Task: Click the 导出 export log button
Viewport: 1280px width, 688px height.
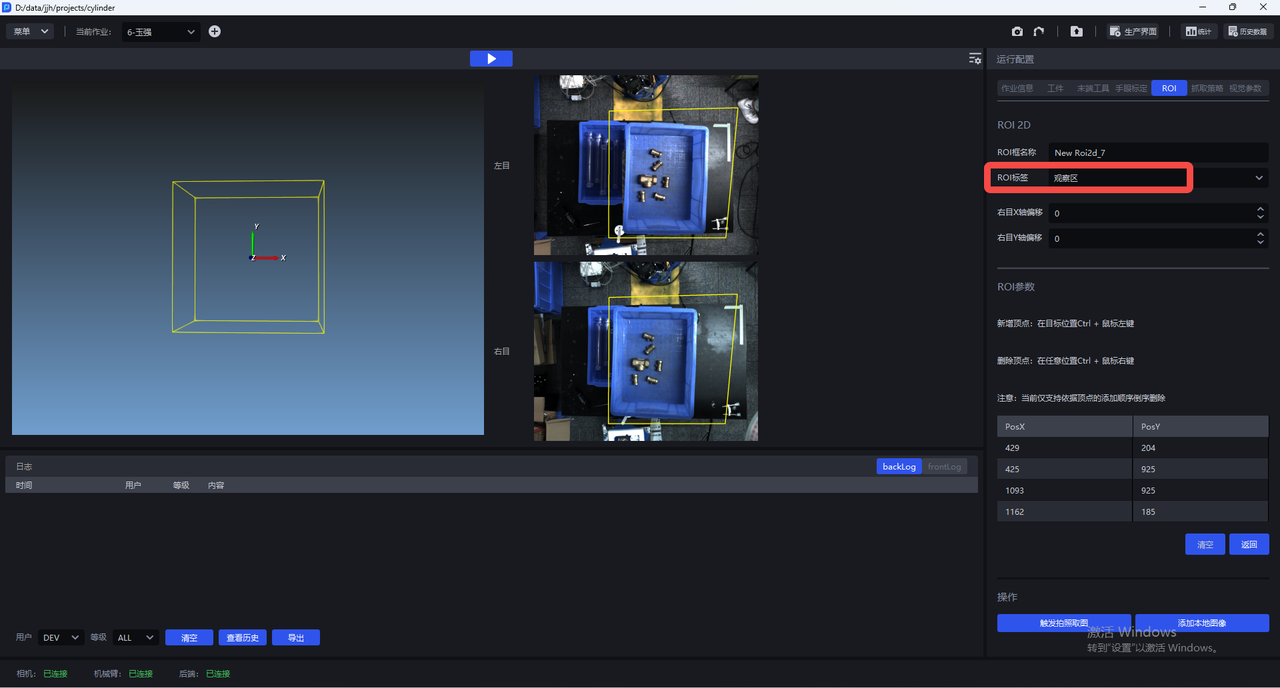Action: (x=295, y=638)
